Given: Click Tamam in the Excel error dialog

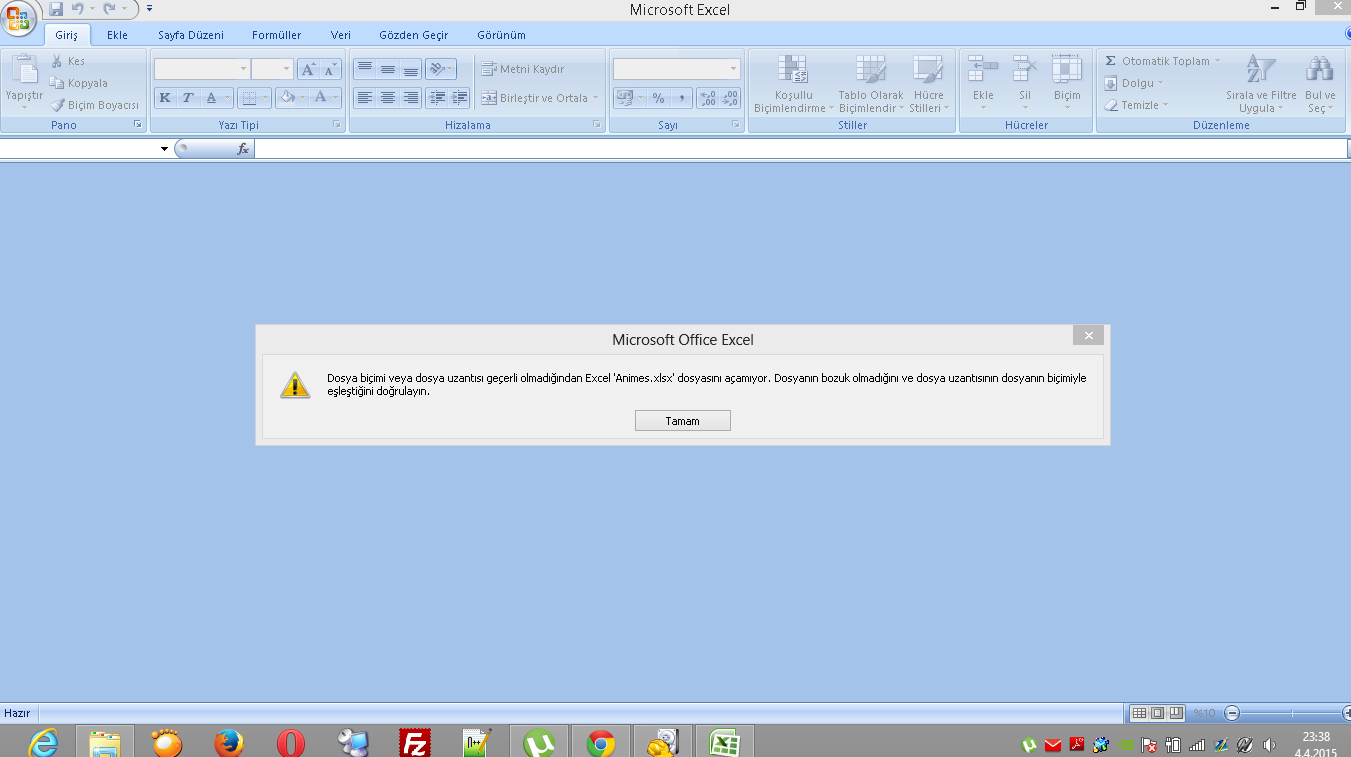Looking at the screenshot, I should [x=683, y=421].
